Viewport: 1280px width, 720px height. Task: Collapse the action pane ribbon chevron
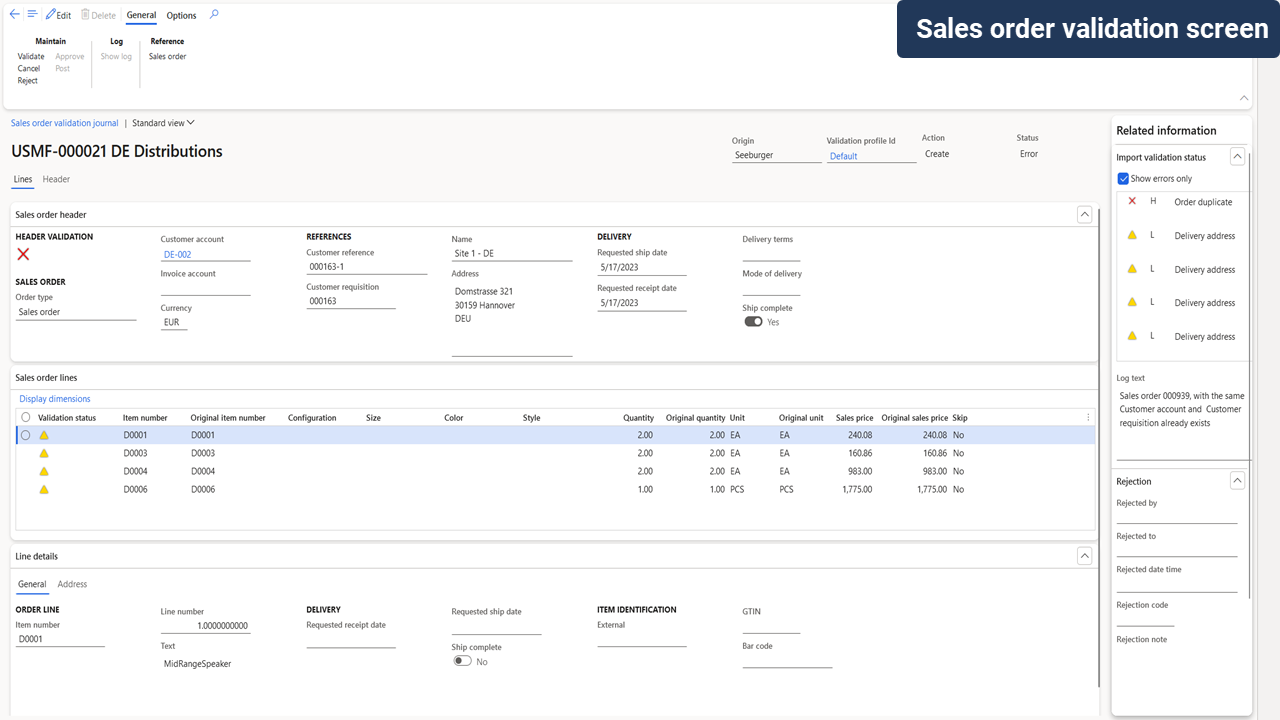pos(1244,98)
